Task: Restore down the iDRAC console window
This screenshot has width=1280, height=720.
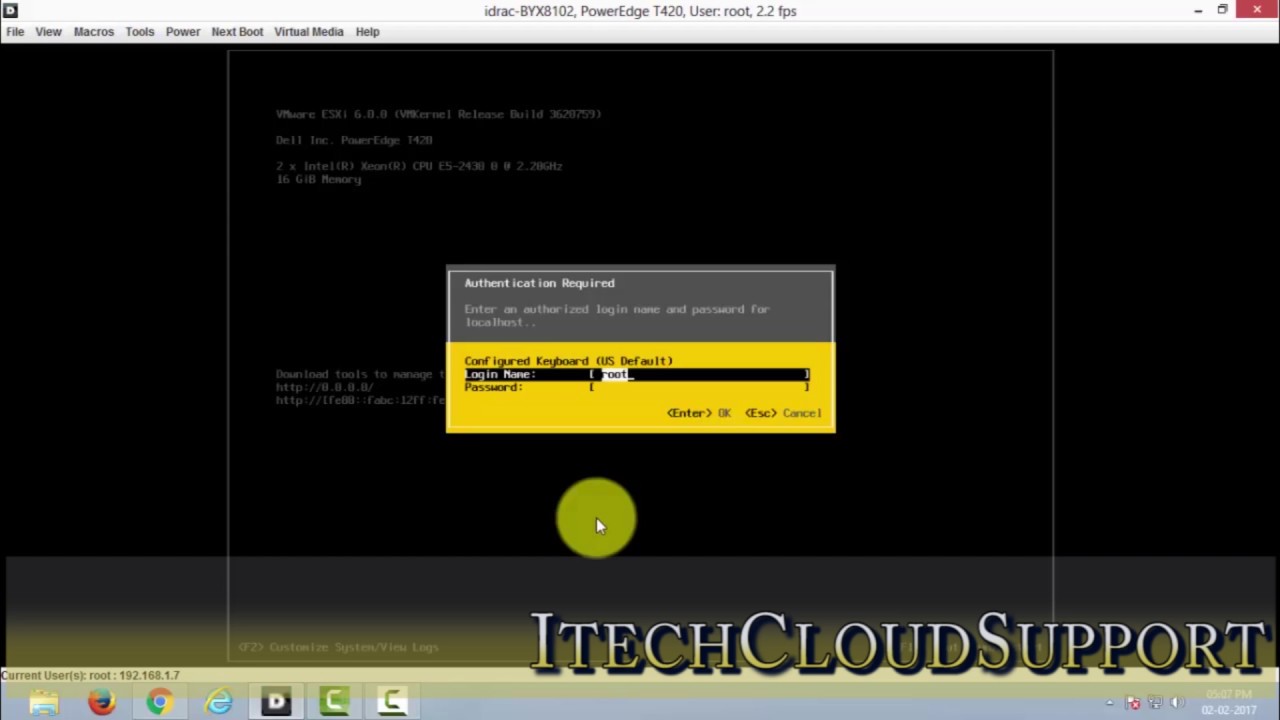Action: click(x=1222, y=10)
